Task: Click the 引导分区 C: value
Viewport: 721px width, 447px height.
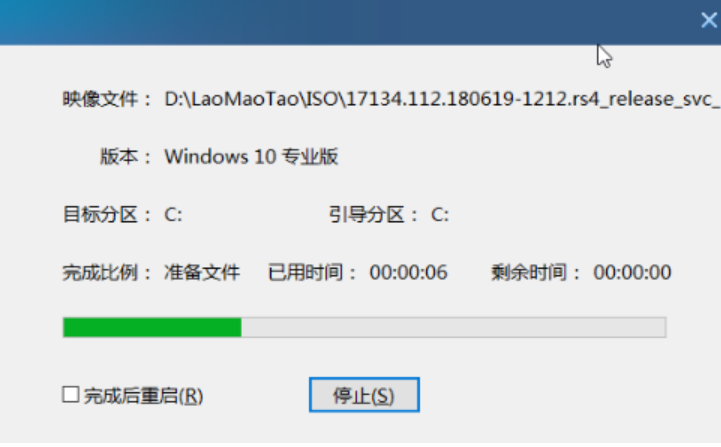Action: 440,215
